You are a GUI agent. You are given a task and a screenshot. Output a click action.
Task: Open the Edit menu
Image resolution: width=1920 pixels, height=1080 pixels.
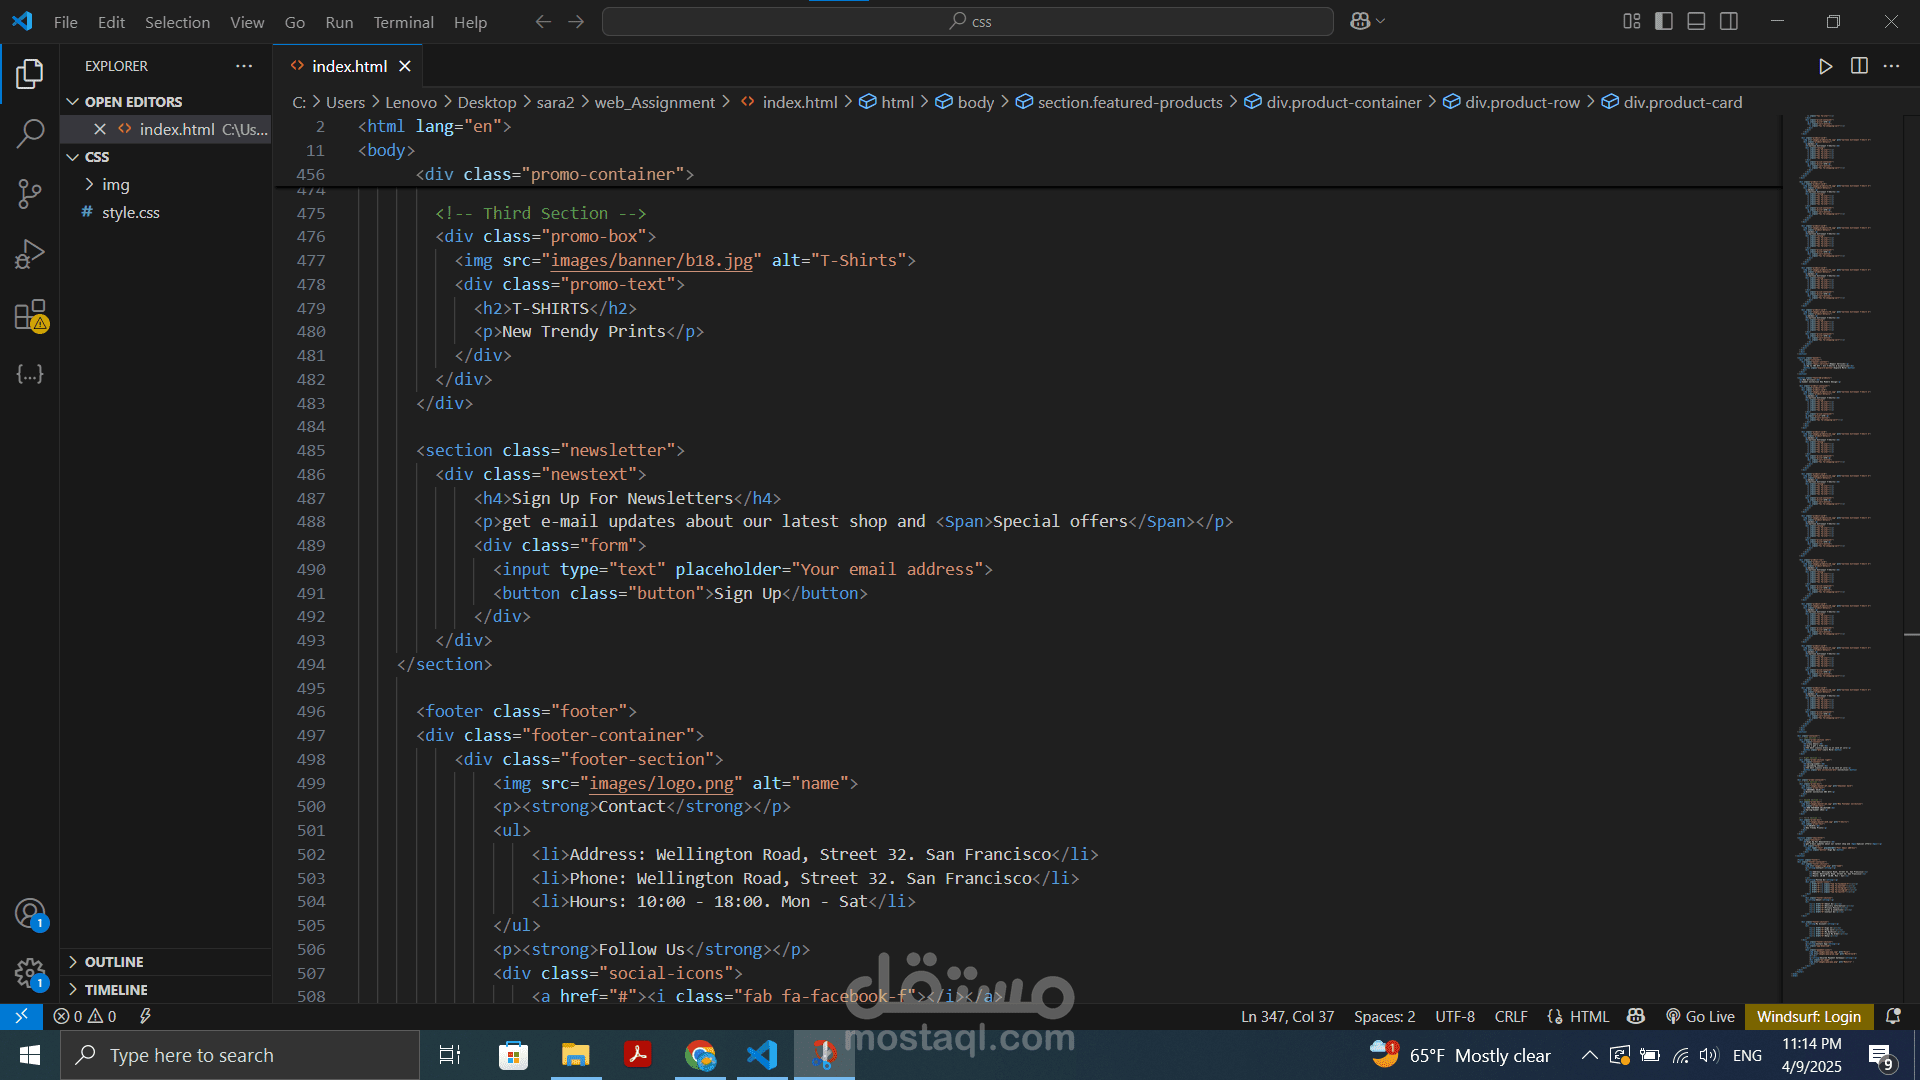[x=111, y=22]
